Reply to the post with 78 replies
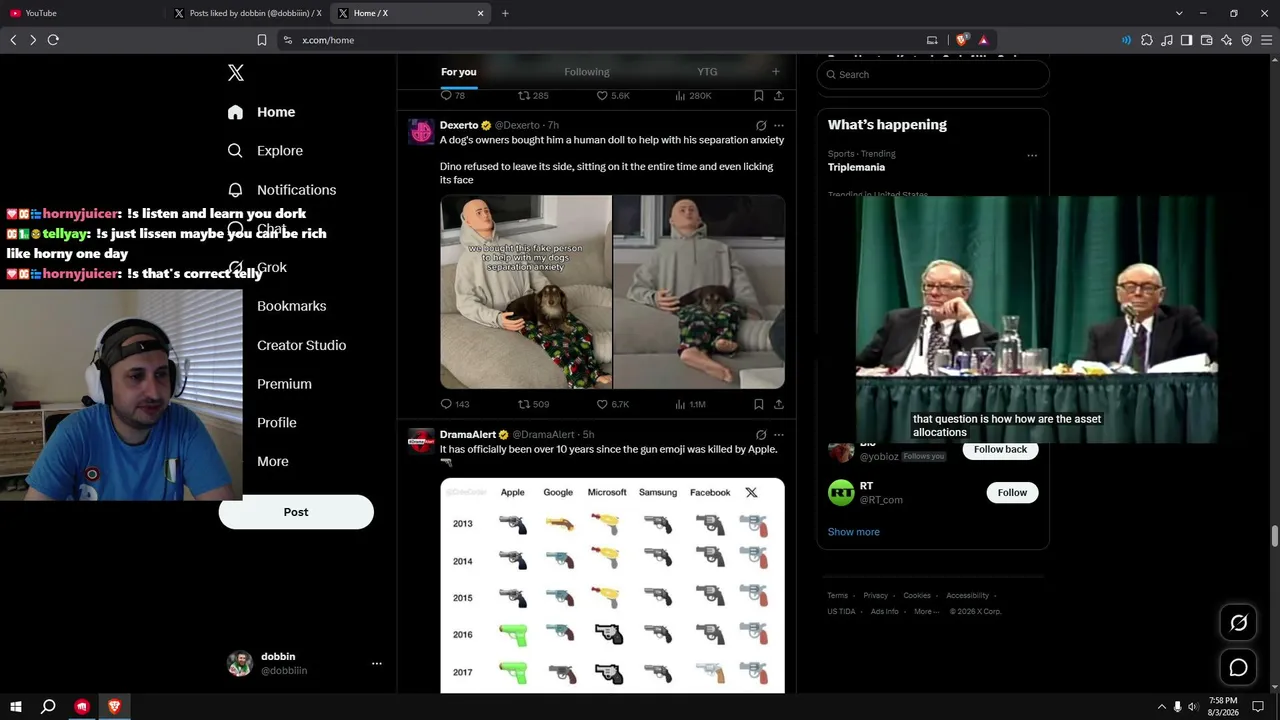This screenshot has width=1280, height=720. (453, 96)
